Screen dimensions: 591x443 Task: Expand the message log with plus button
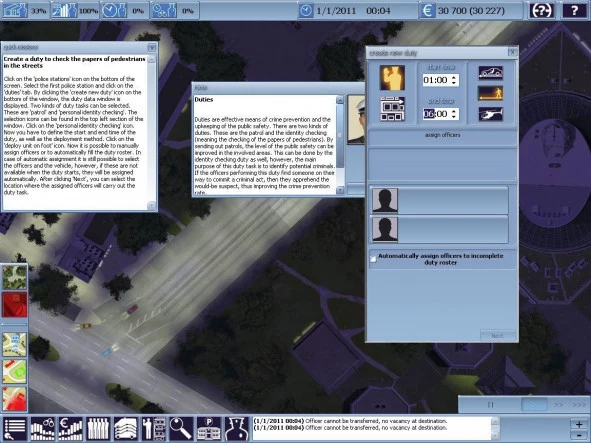tap(579, 424)
